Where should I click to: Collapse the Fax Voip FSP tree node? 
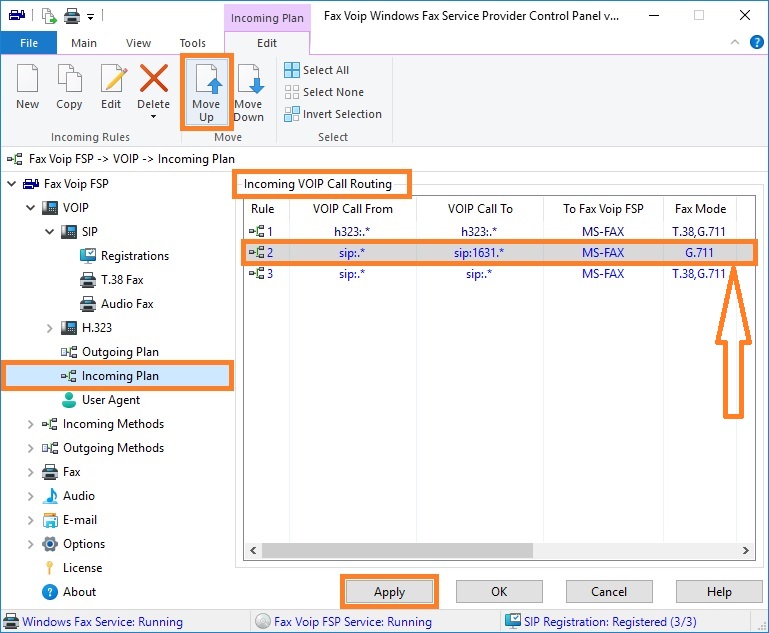(11, 184)
